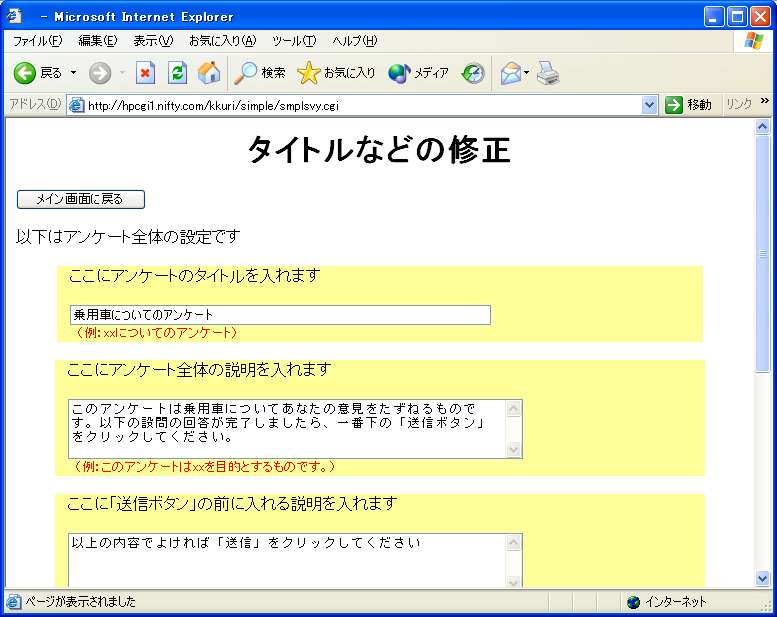Click the page scrollbar down arrow

(762, 578)
